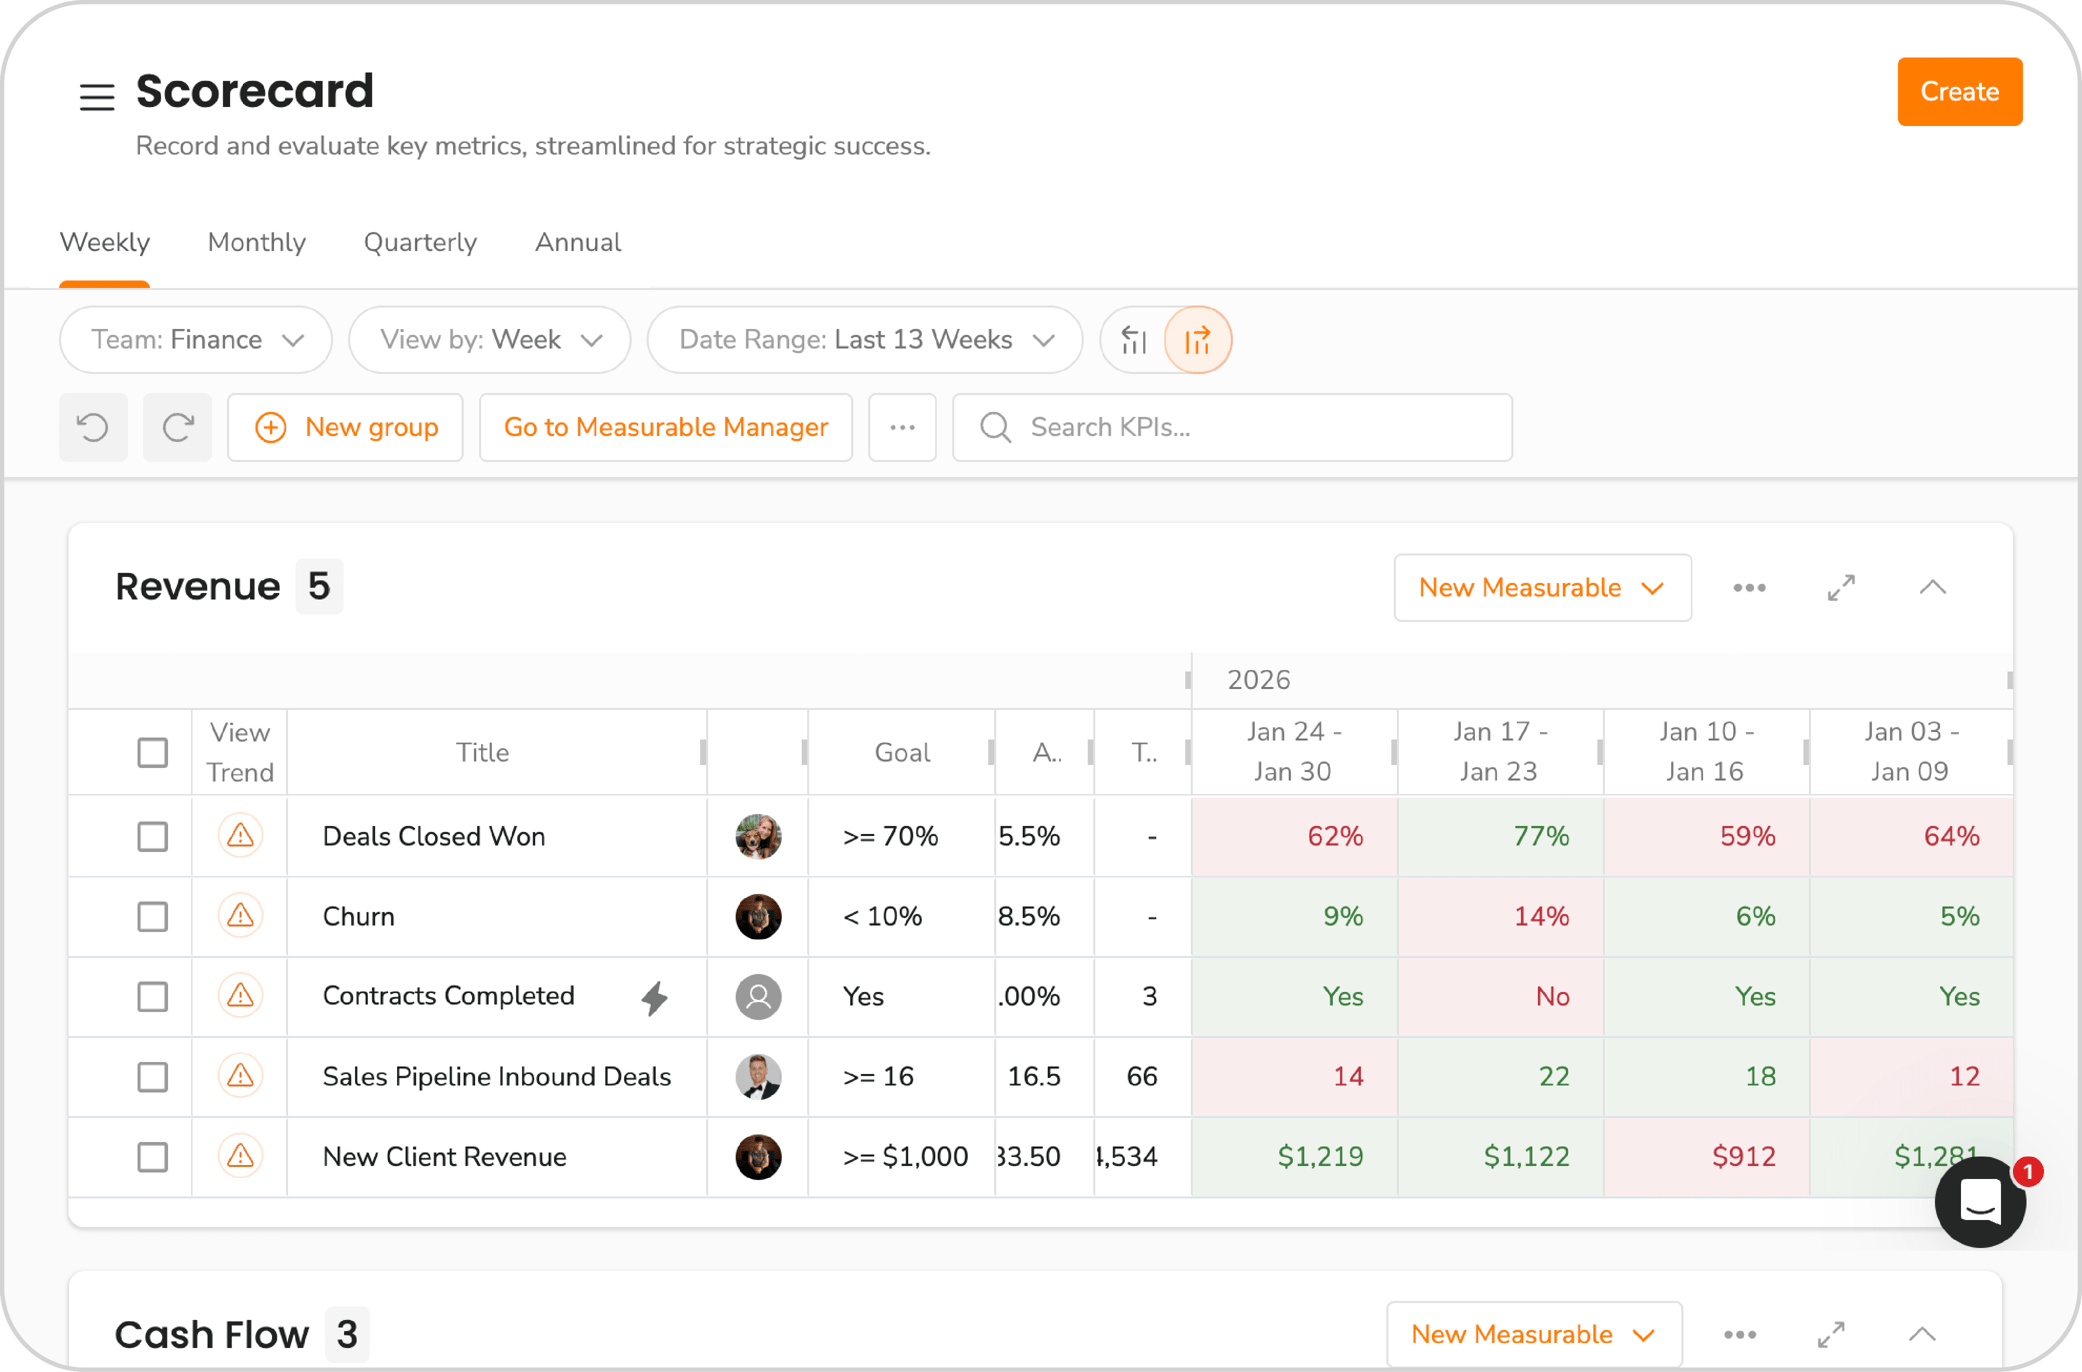Open the toolbar more options ellipsis
This screenshot has height=1372, width=2082.
pyautogui.click(x=903, y=427)
